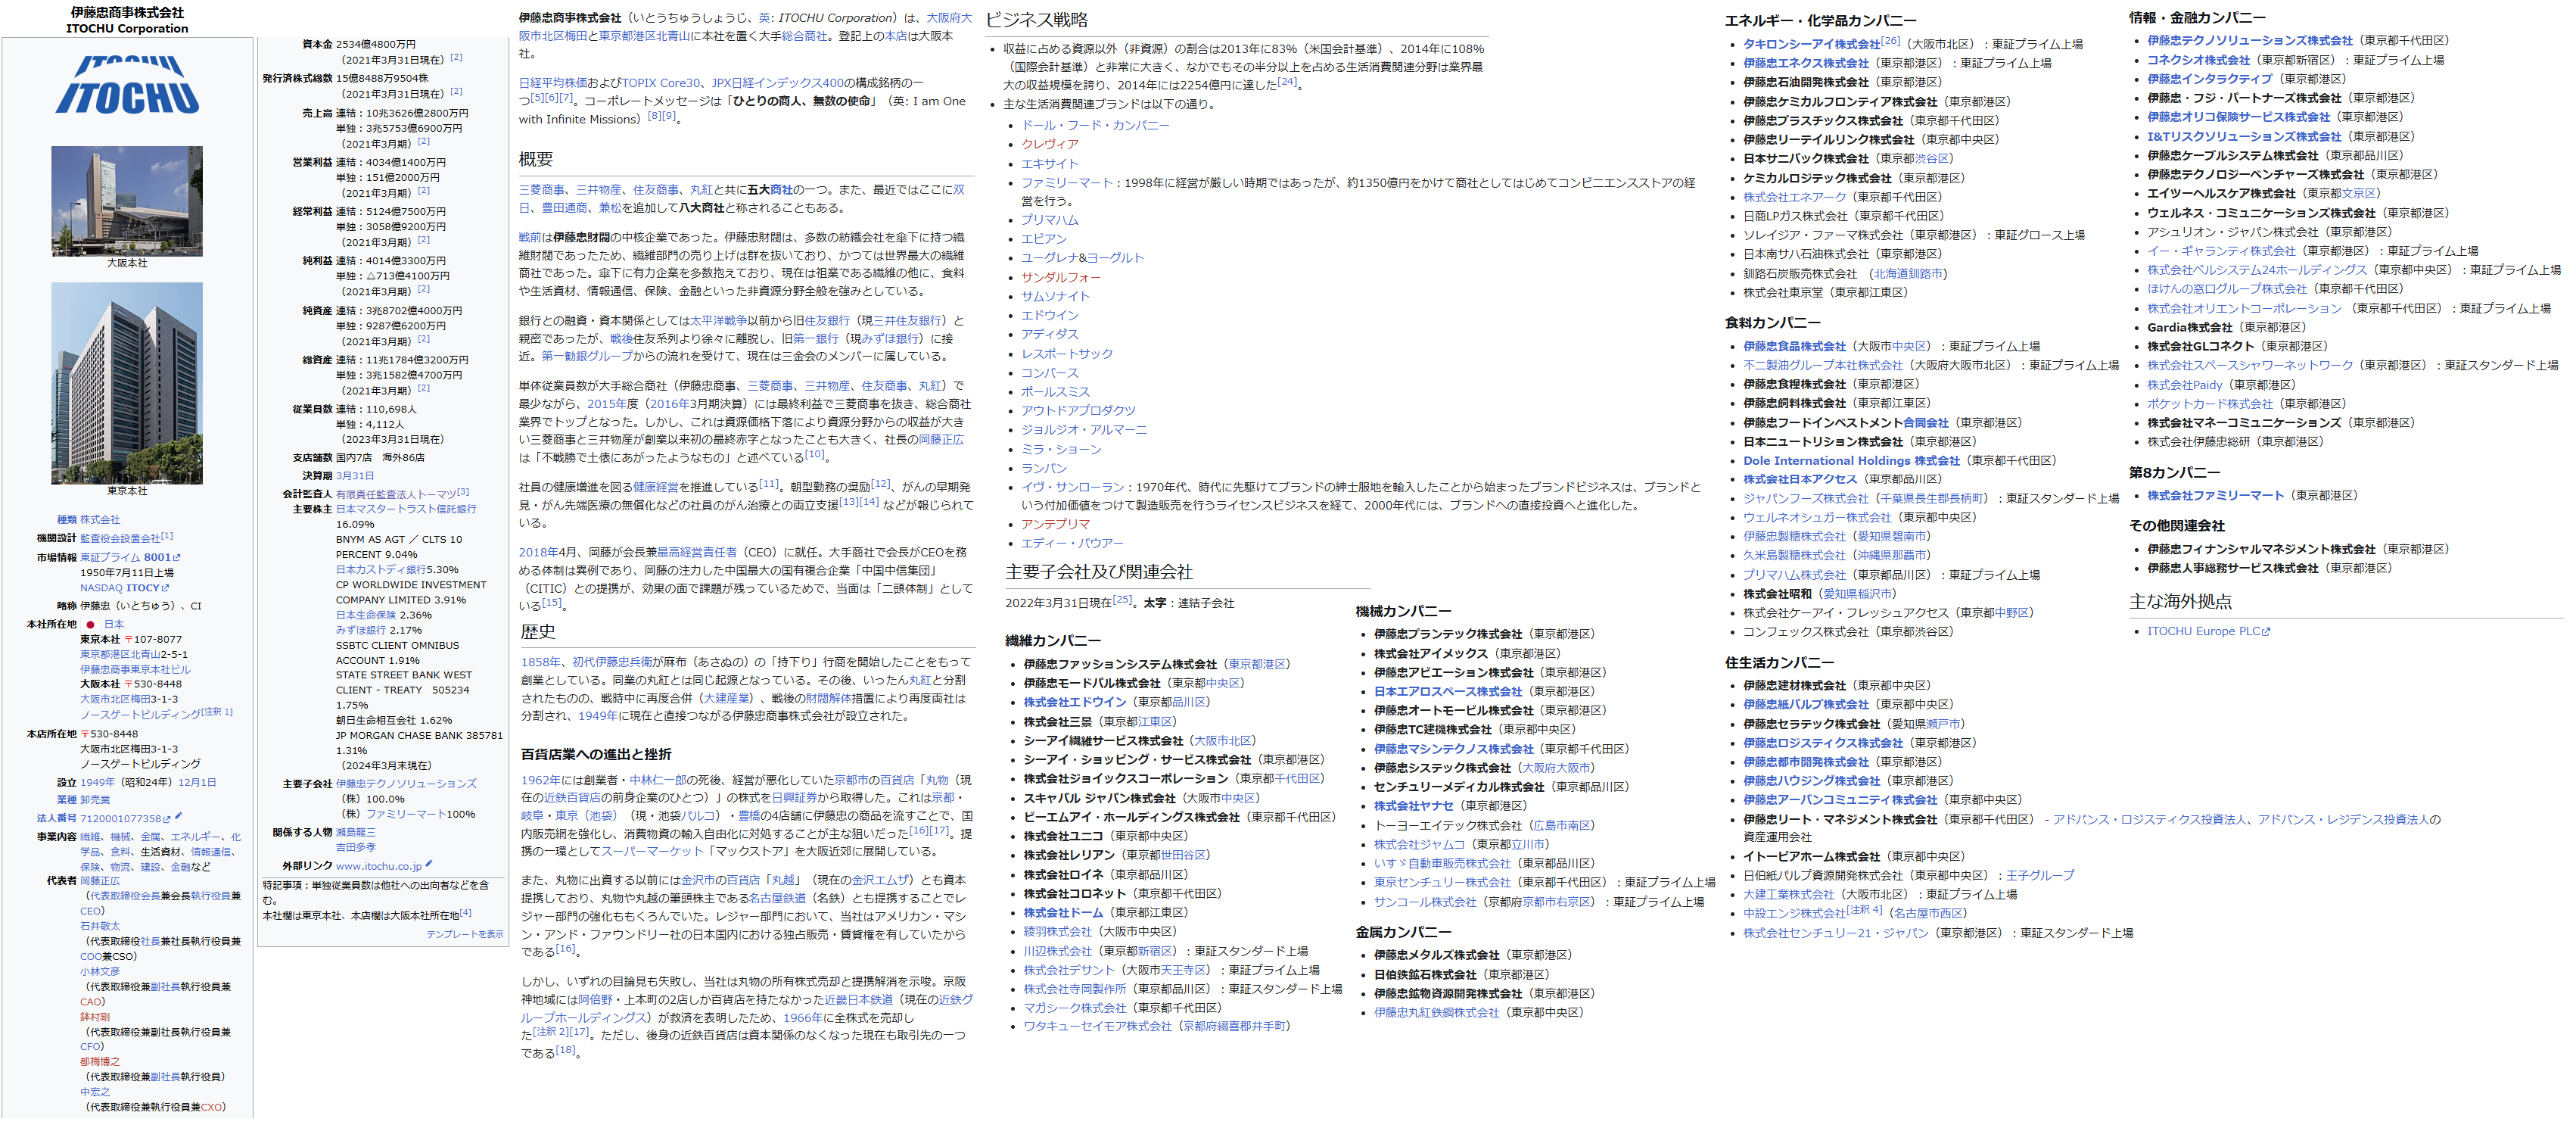Viewport: 2576px width, 1128px height.
Task: Open the プリマハム株式会社 link in 食料カンパニー
Action: point(1794,576)
